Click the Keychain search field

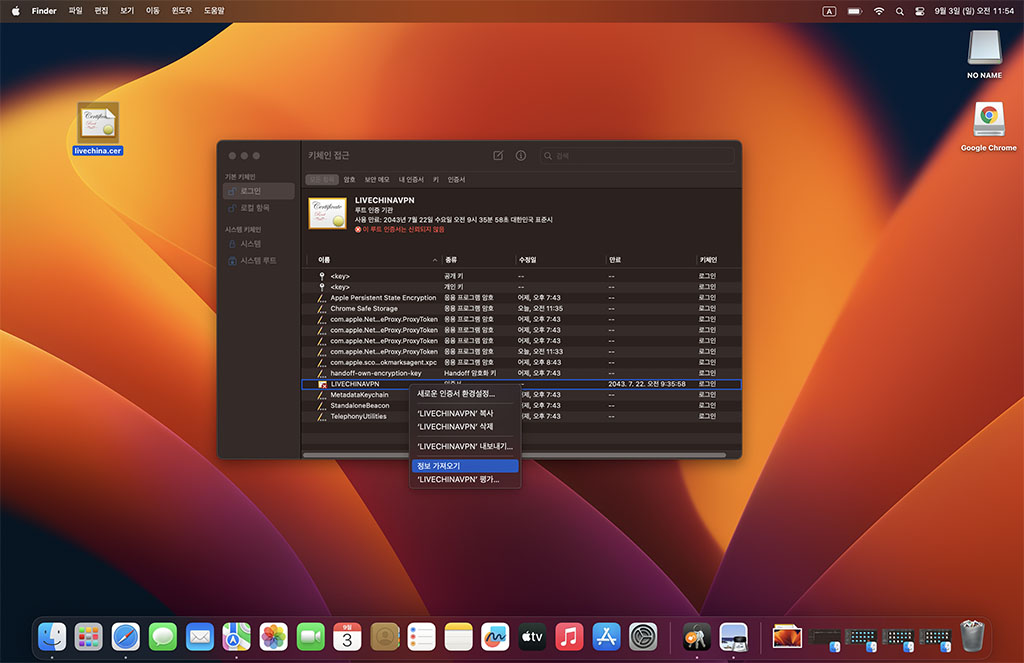click(637, 155)
